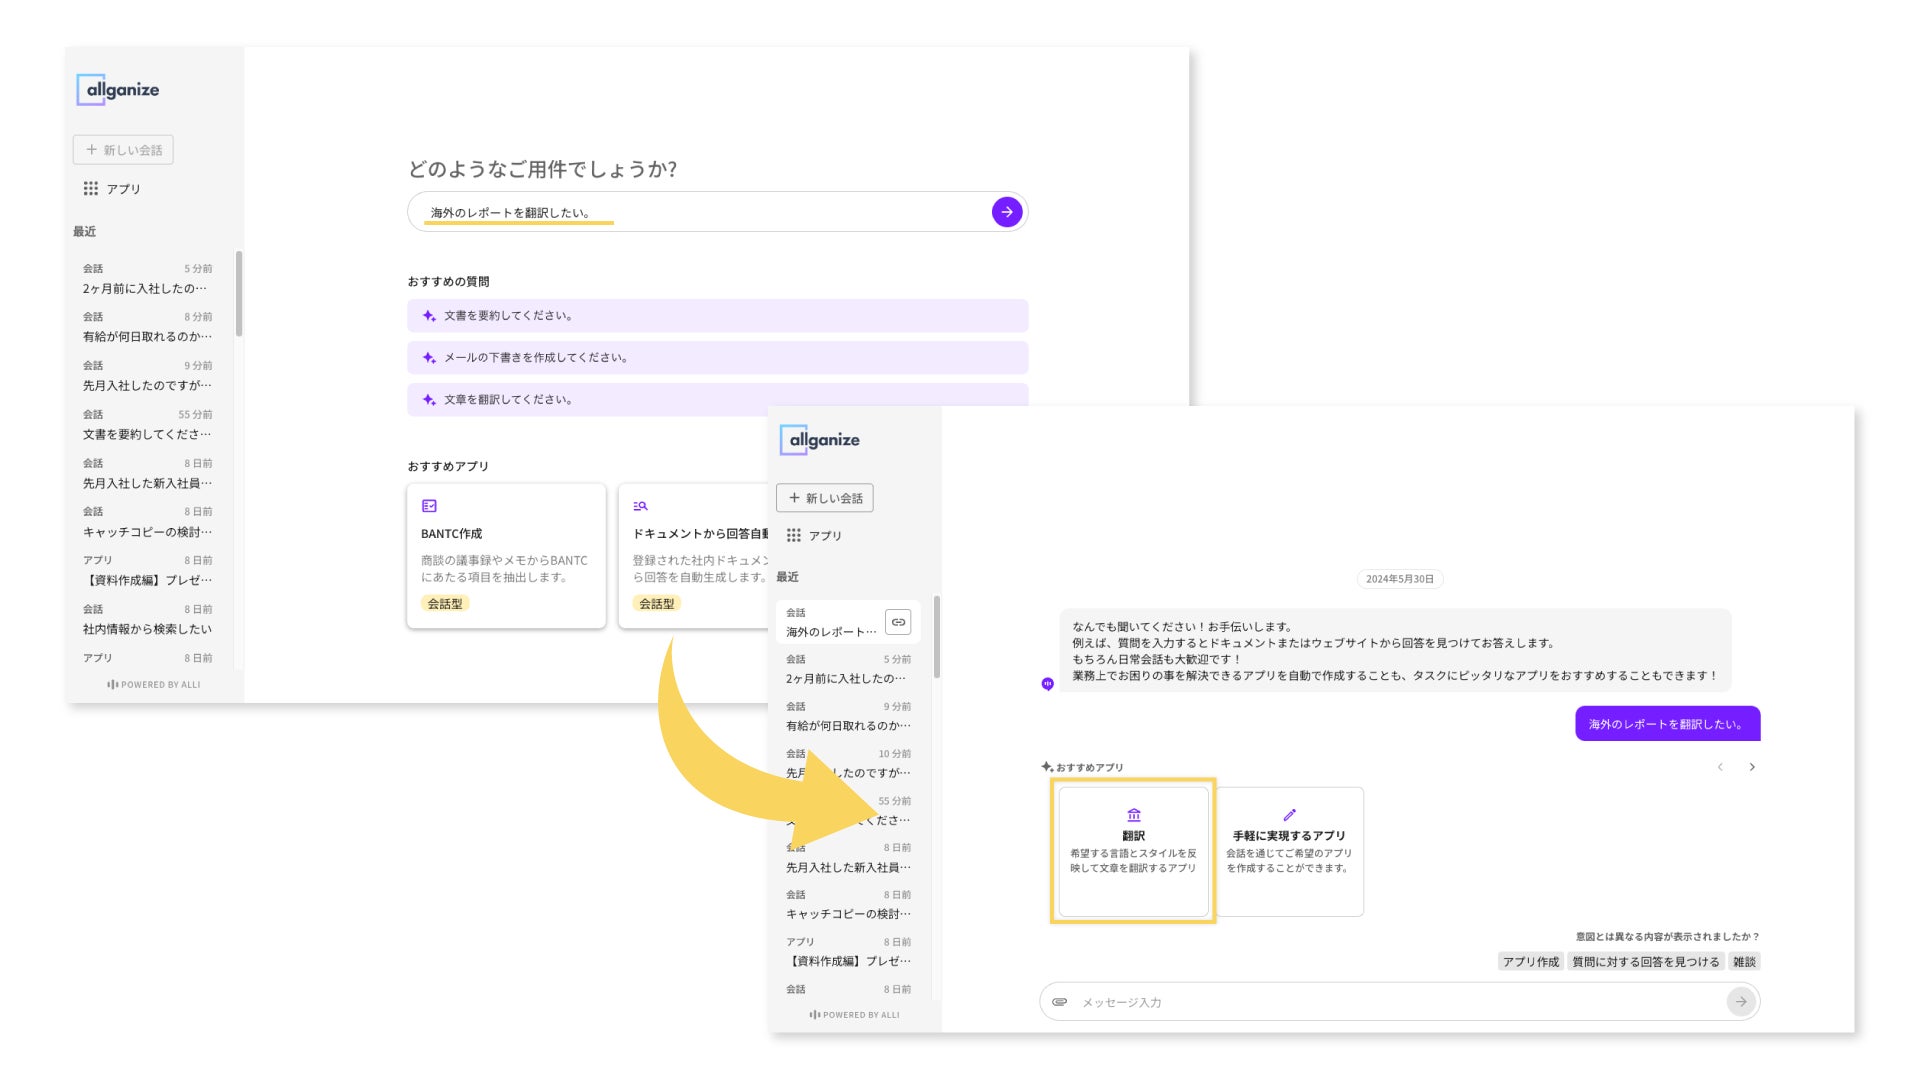Image resolution: width=1920 pixels, height=1080 pixels.
Task: Go to next recommended apps with right chevron
Action: tap(1752, 767)
